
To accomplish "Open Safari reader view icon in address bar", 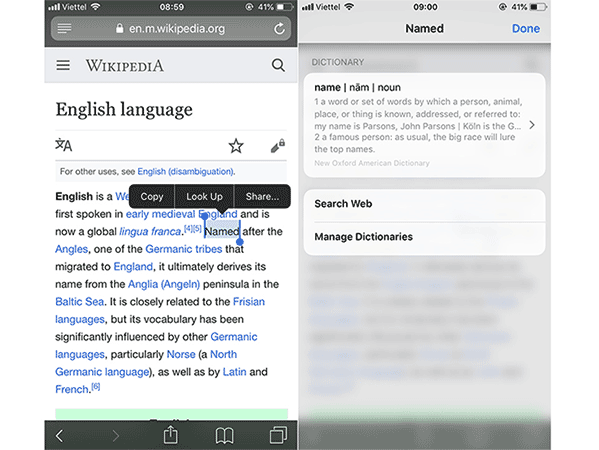I will point(64,28).
